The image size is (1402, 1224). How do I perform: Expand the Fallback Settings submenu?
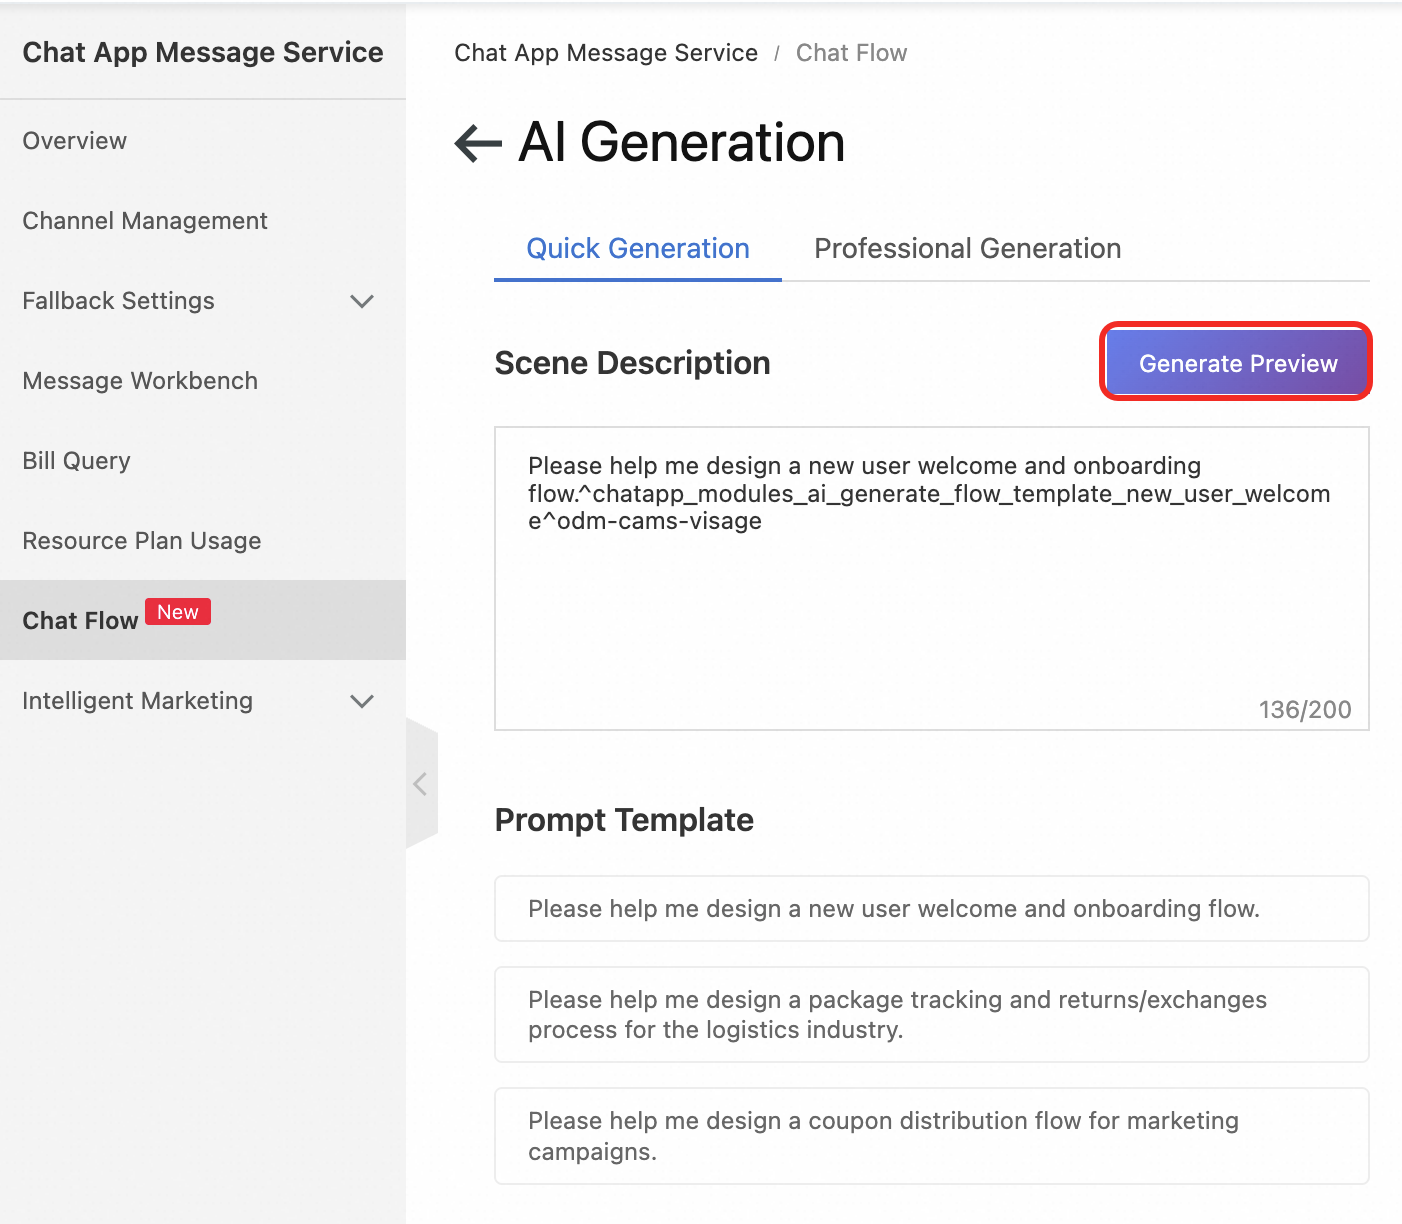[362, 301]
